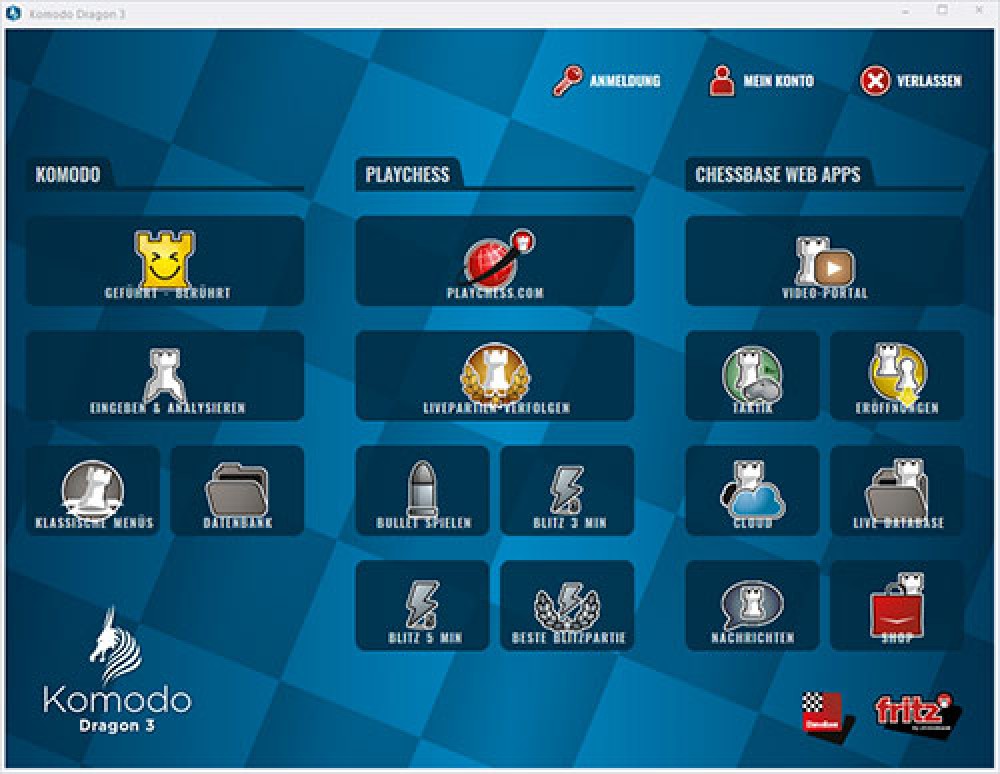Open Eingeben & Analysieren tile
The image size is (1000, 774).
[165, 376]
